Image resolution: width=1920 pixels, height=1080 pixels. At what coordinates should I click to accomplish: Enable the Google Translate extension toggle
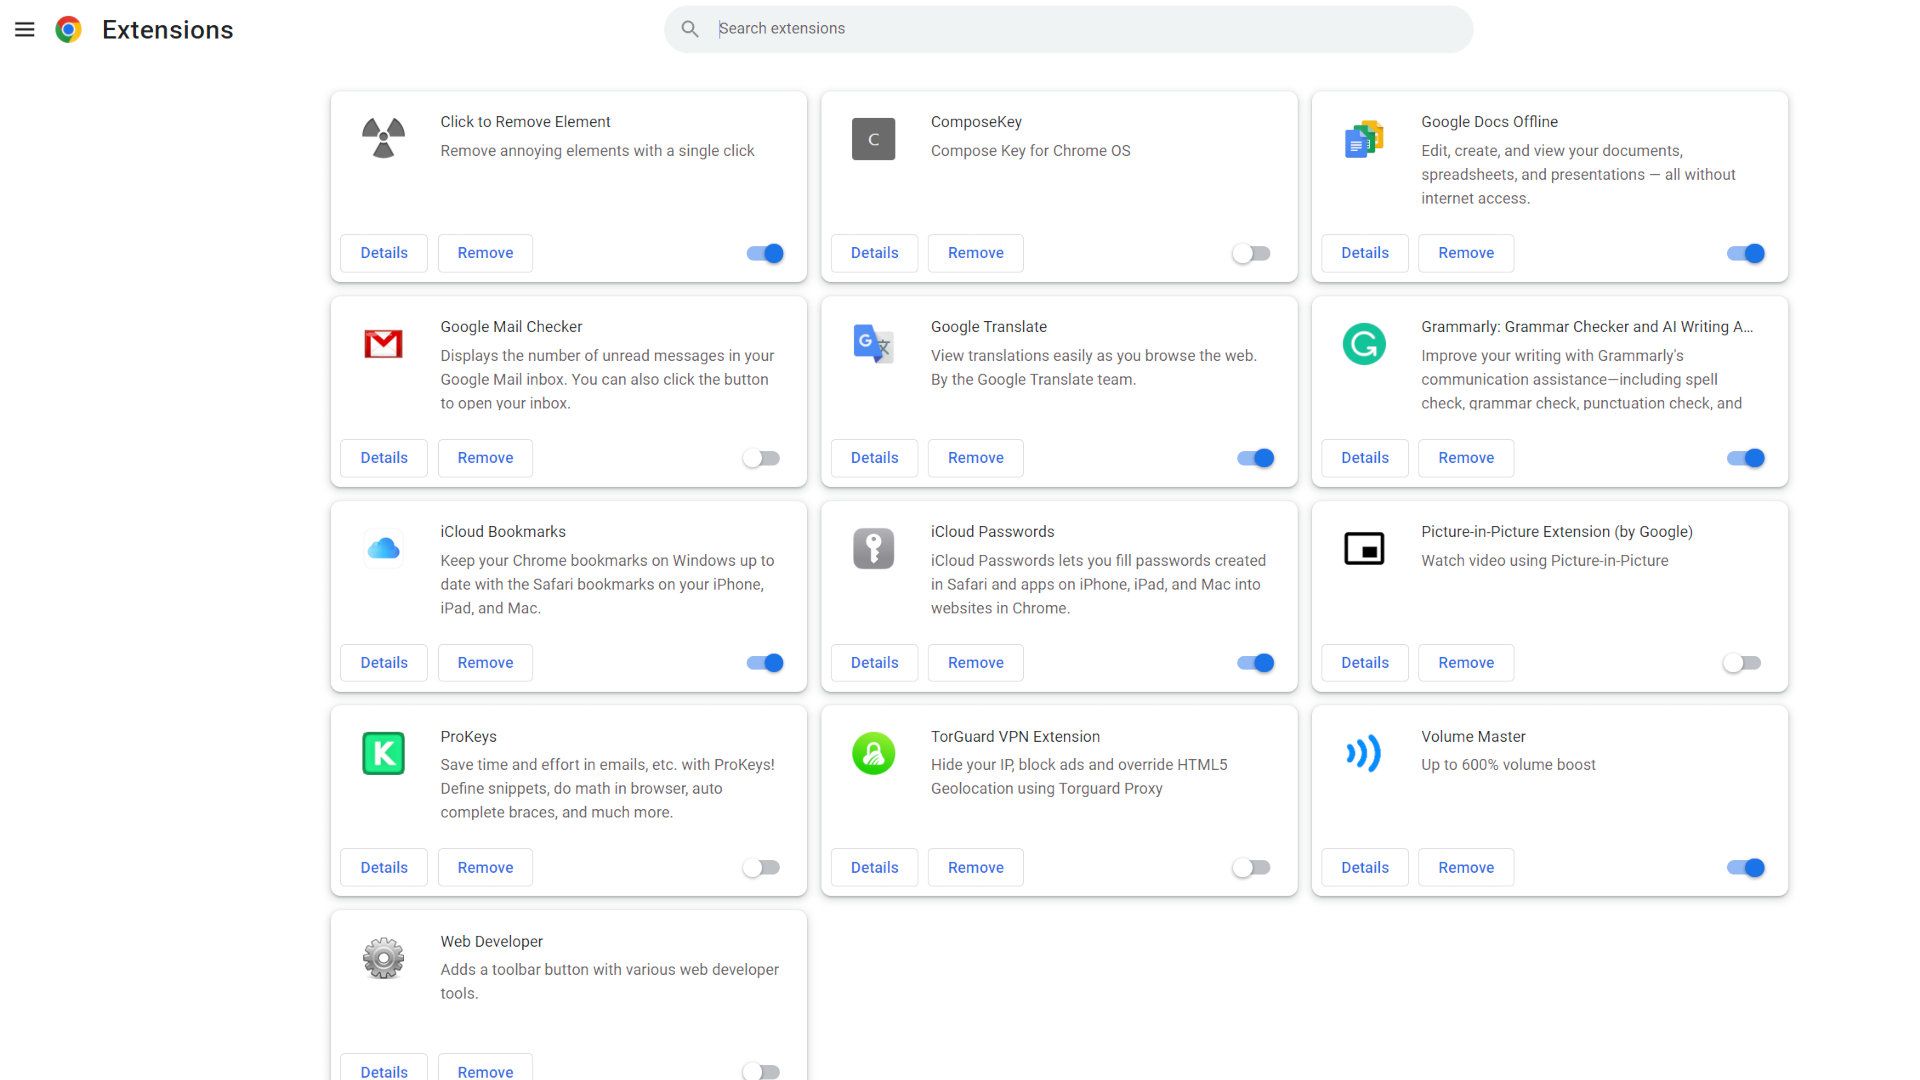(x=1251, y=458)
